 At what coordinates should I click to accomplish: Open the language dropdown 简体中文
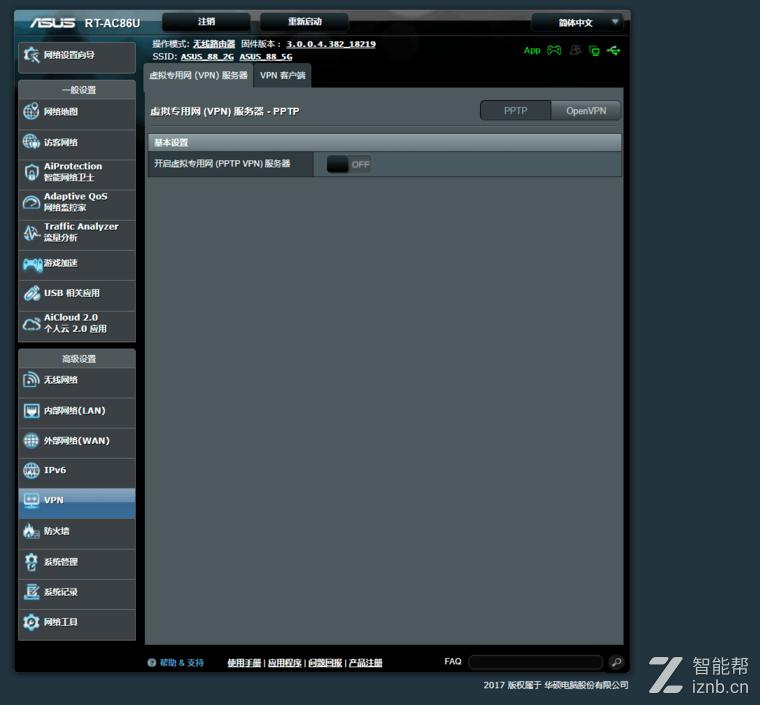tap(576, 23)
